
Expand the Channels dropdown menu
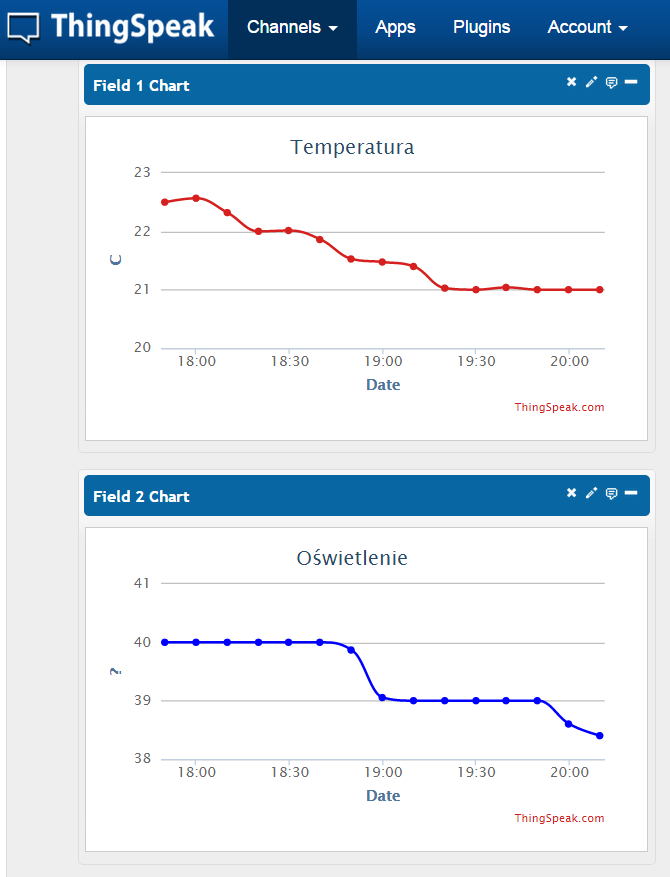click(x=292, y=28)
